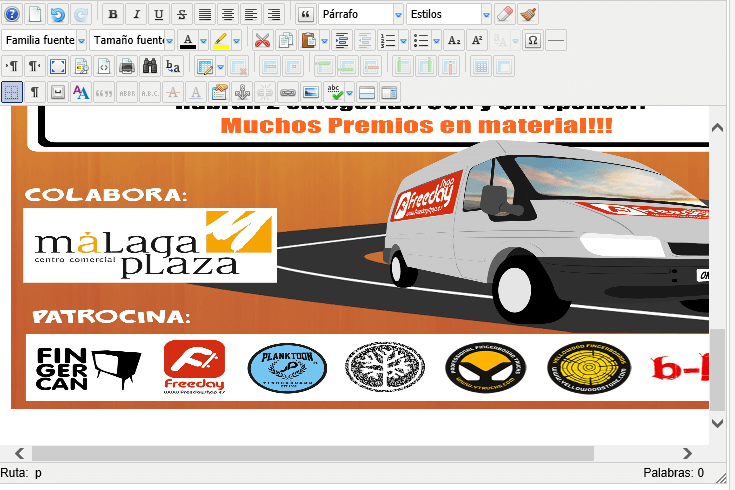Insert a numbered list
Screen dimensions: 735x490
point(388,40)
